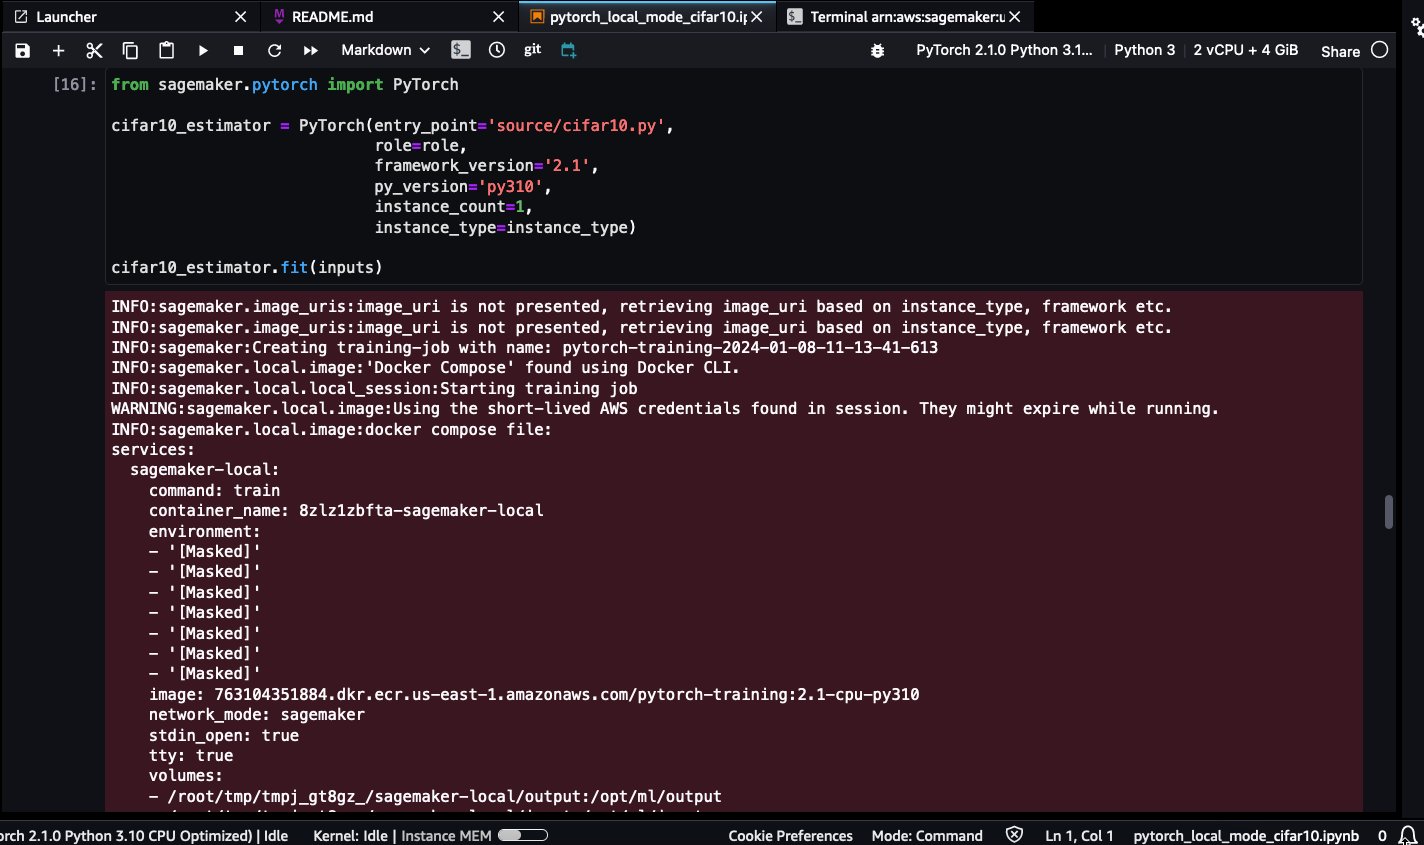Screen dimensions: 1424x845
Task: Click pytorch_local_mode_cifar10.ipynb in status bar
Action: point(1246,836)
